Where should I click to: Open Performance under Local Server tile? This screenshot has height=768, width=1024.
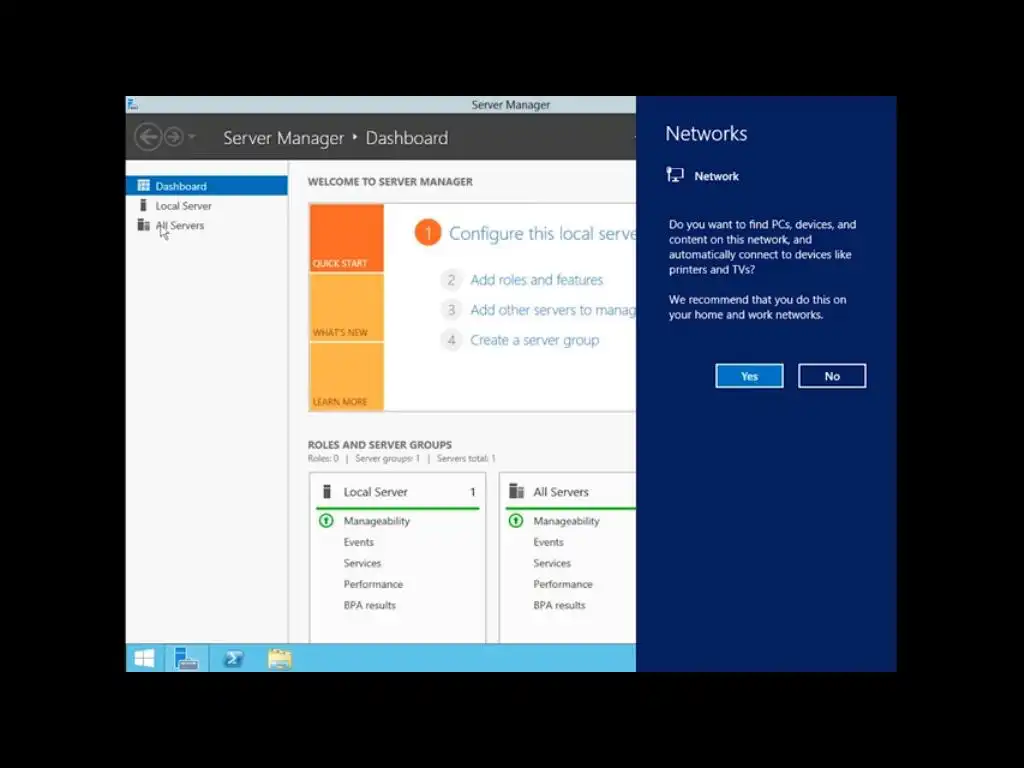(x=373, y=584)
